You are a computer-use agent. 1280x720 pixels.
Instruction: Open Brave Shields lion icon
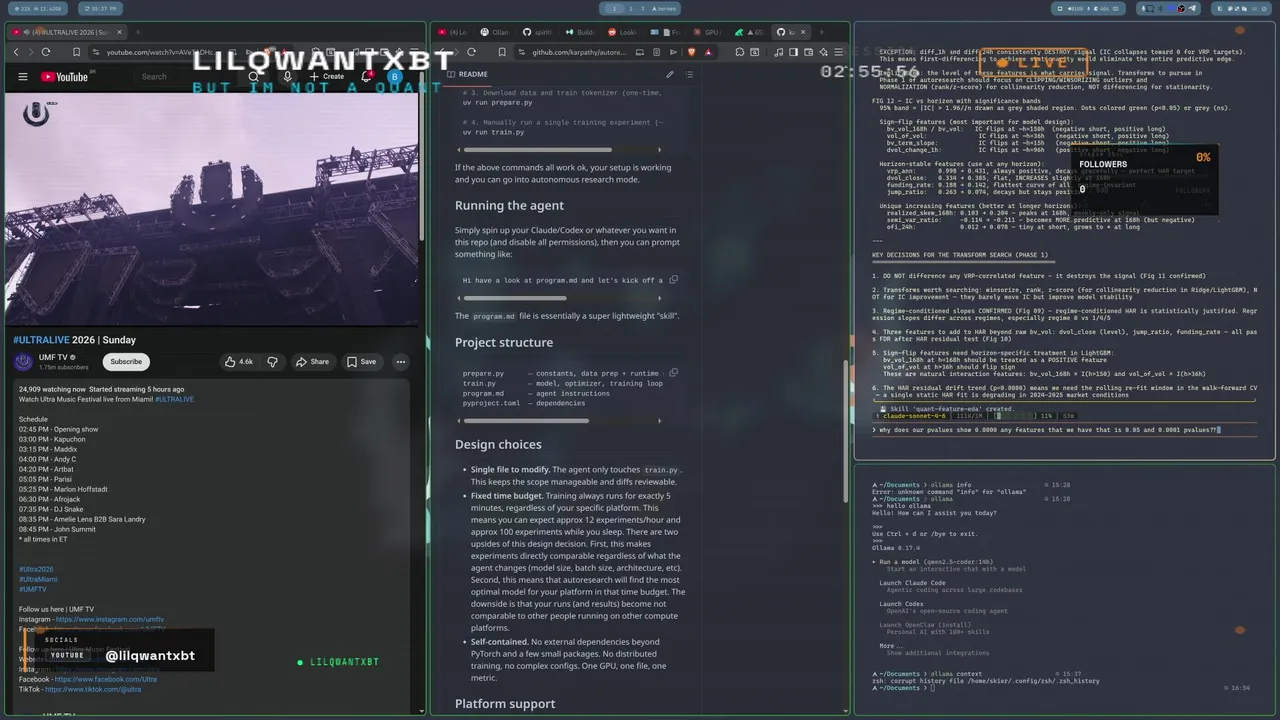coord(691,52)
